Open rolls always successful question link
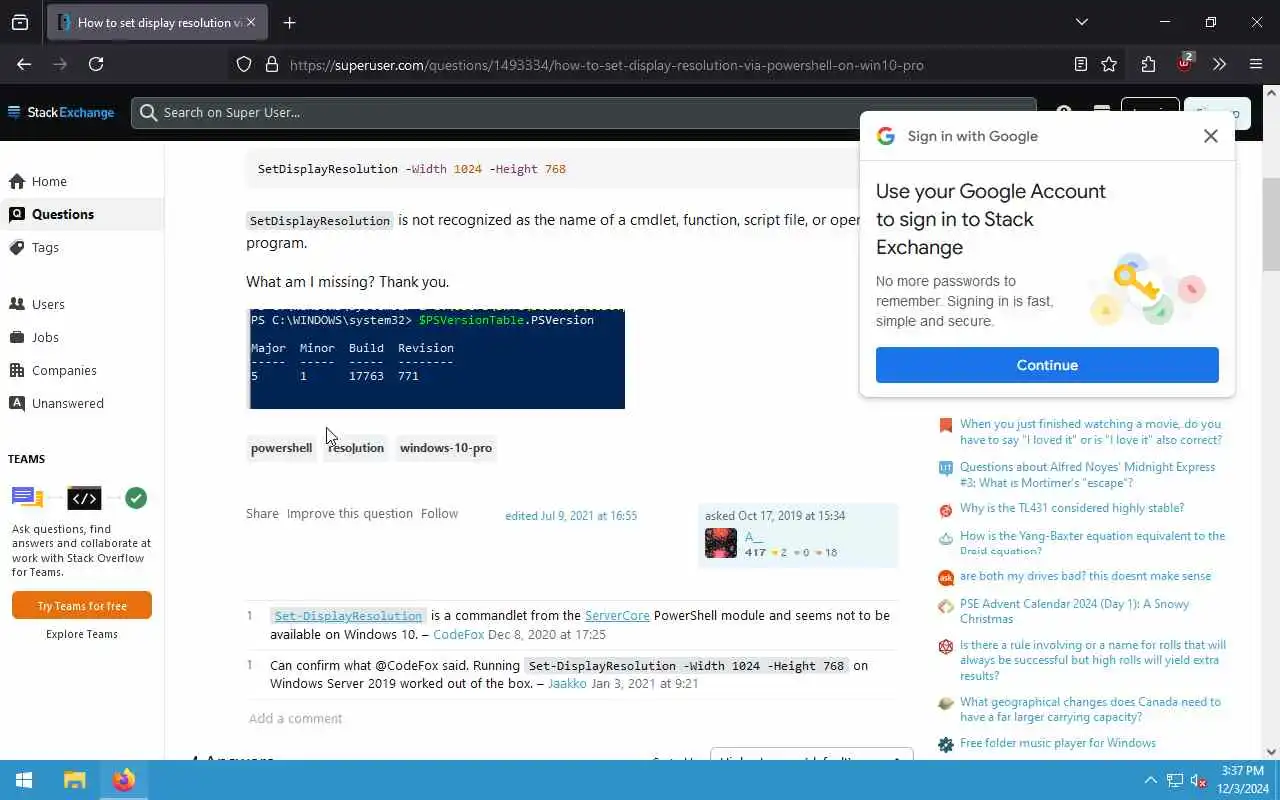 [1093, 660]
